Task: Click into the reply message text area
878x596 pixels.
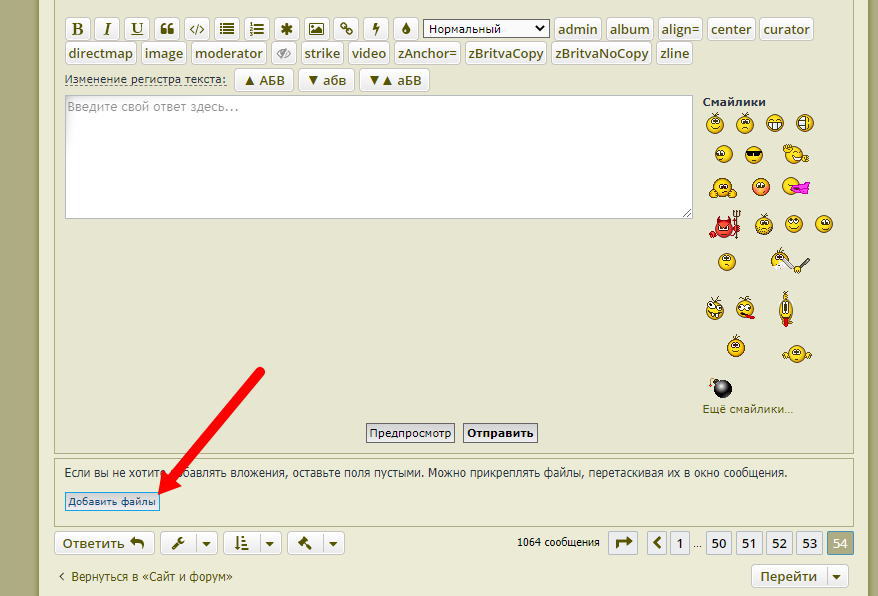Action: (x=378, y=157)
